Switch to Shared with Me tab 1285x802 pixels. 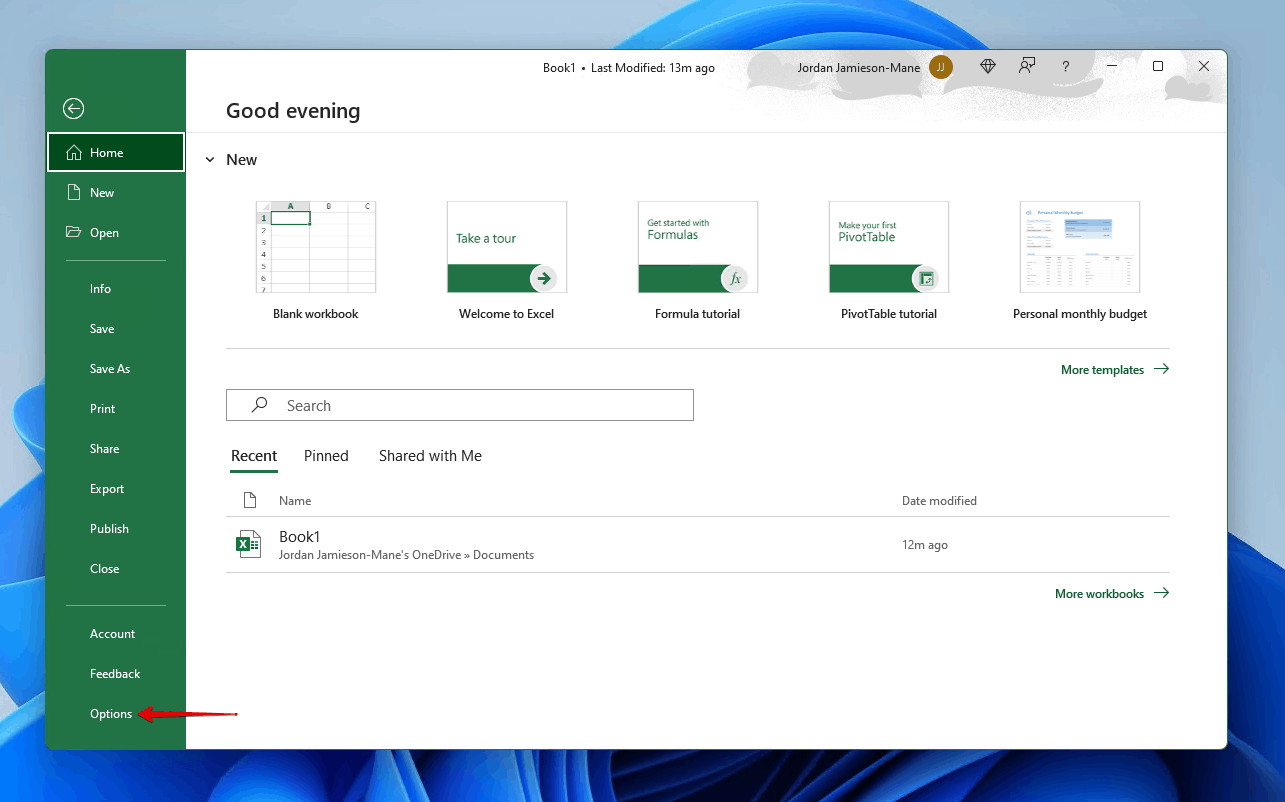coord(430,456)
